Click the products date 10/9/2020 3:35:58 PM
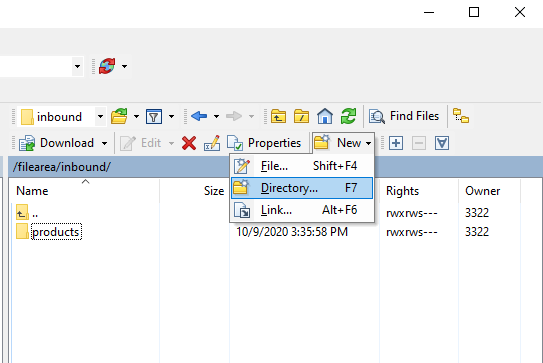Viewport: 543px width, 363px height. coord(292,232)
